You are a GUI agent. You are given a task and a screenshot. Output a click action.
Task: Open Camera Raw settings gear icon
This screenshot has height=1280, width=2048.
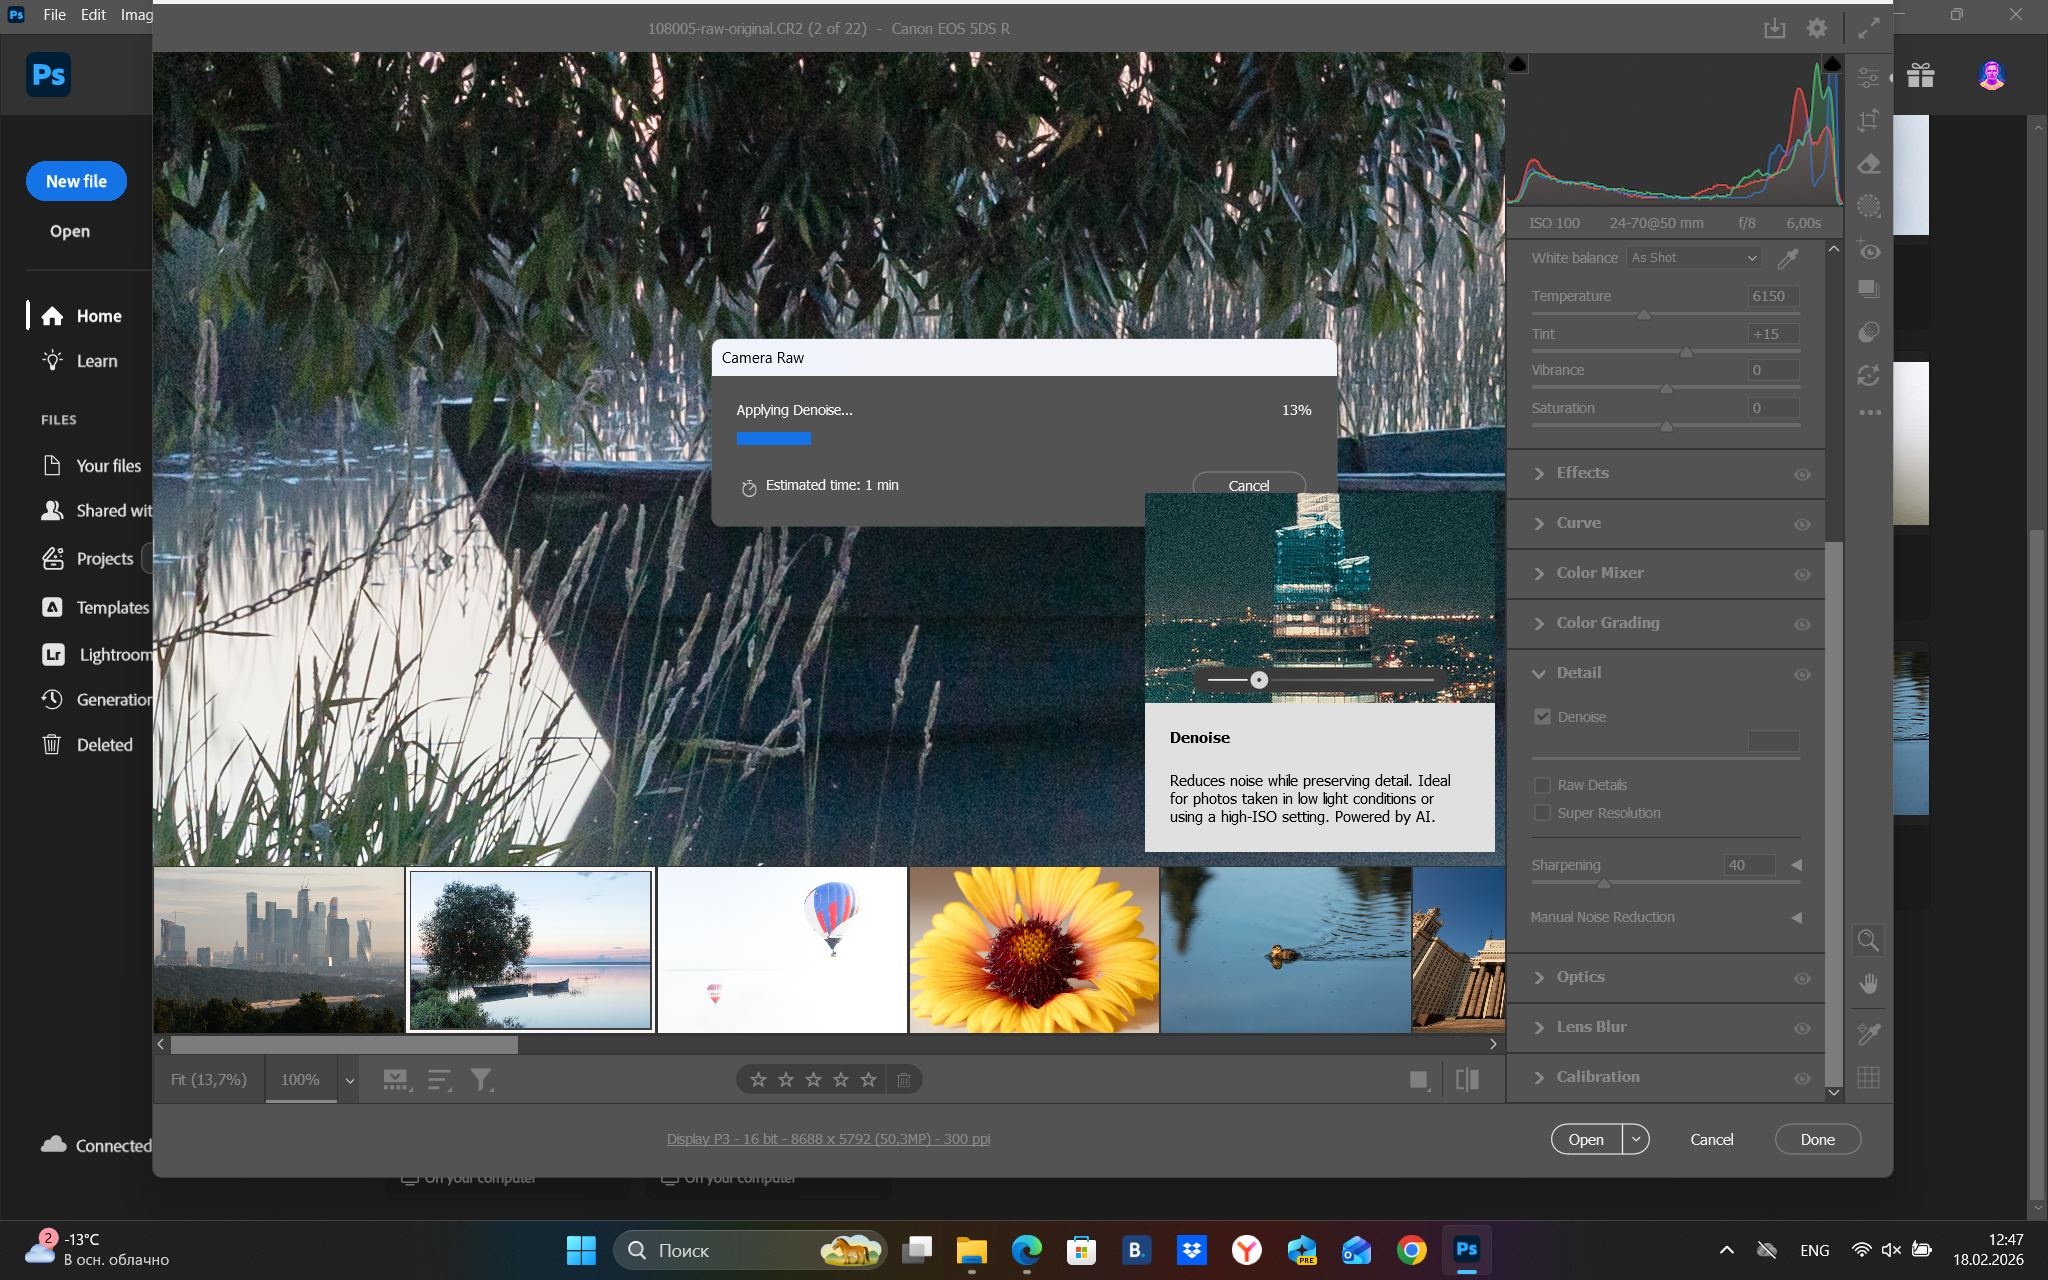1817,29
